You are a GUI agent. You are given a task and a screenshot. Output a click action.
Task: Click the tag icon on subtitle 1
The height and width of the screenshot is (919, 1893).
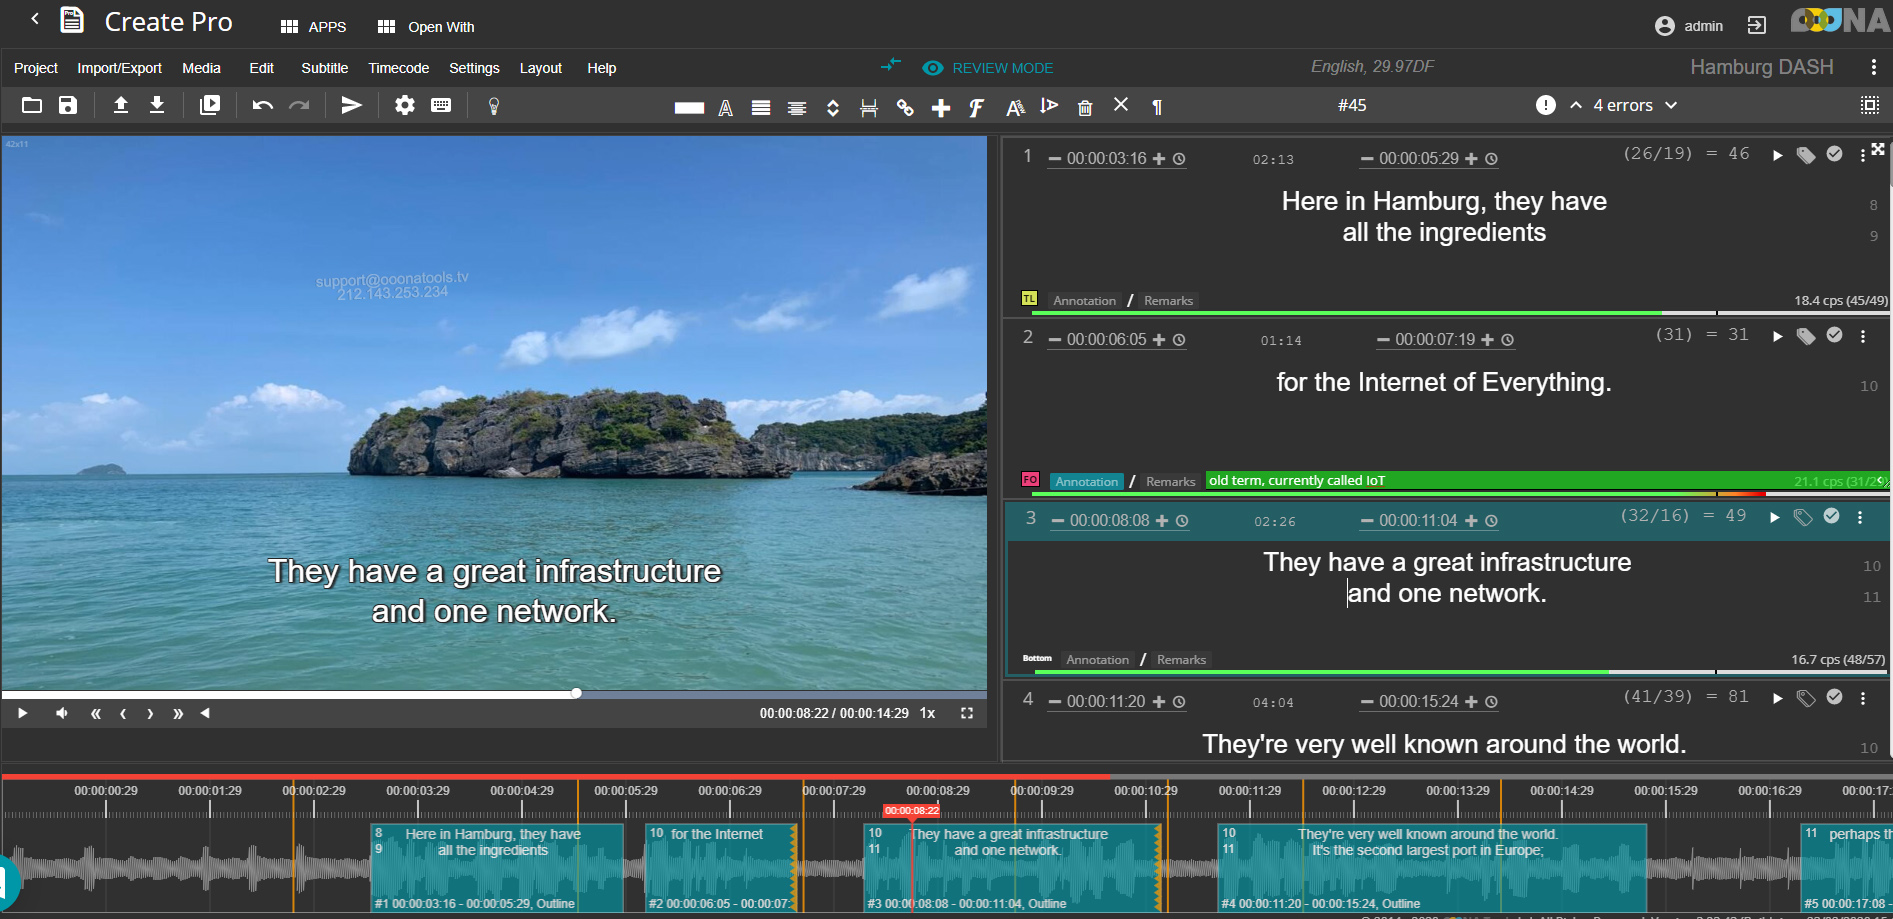[1805, 155]
